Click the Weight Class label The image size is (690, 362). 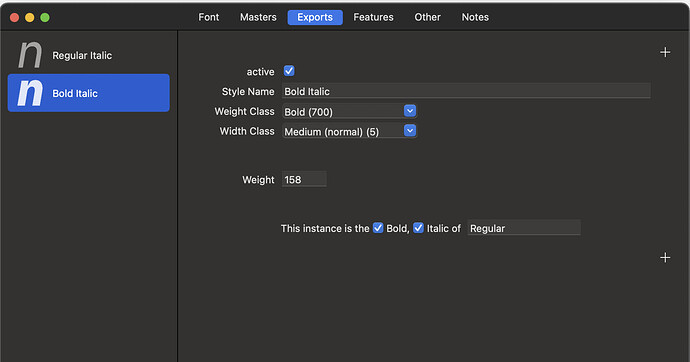pos(244,111)
